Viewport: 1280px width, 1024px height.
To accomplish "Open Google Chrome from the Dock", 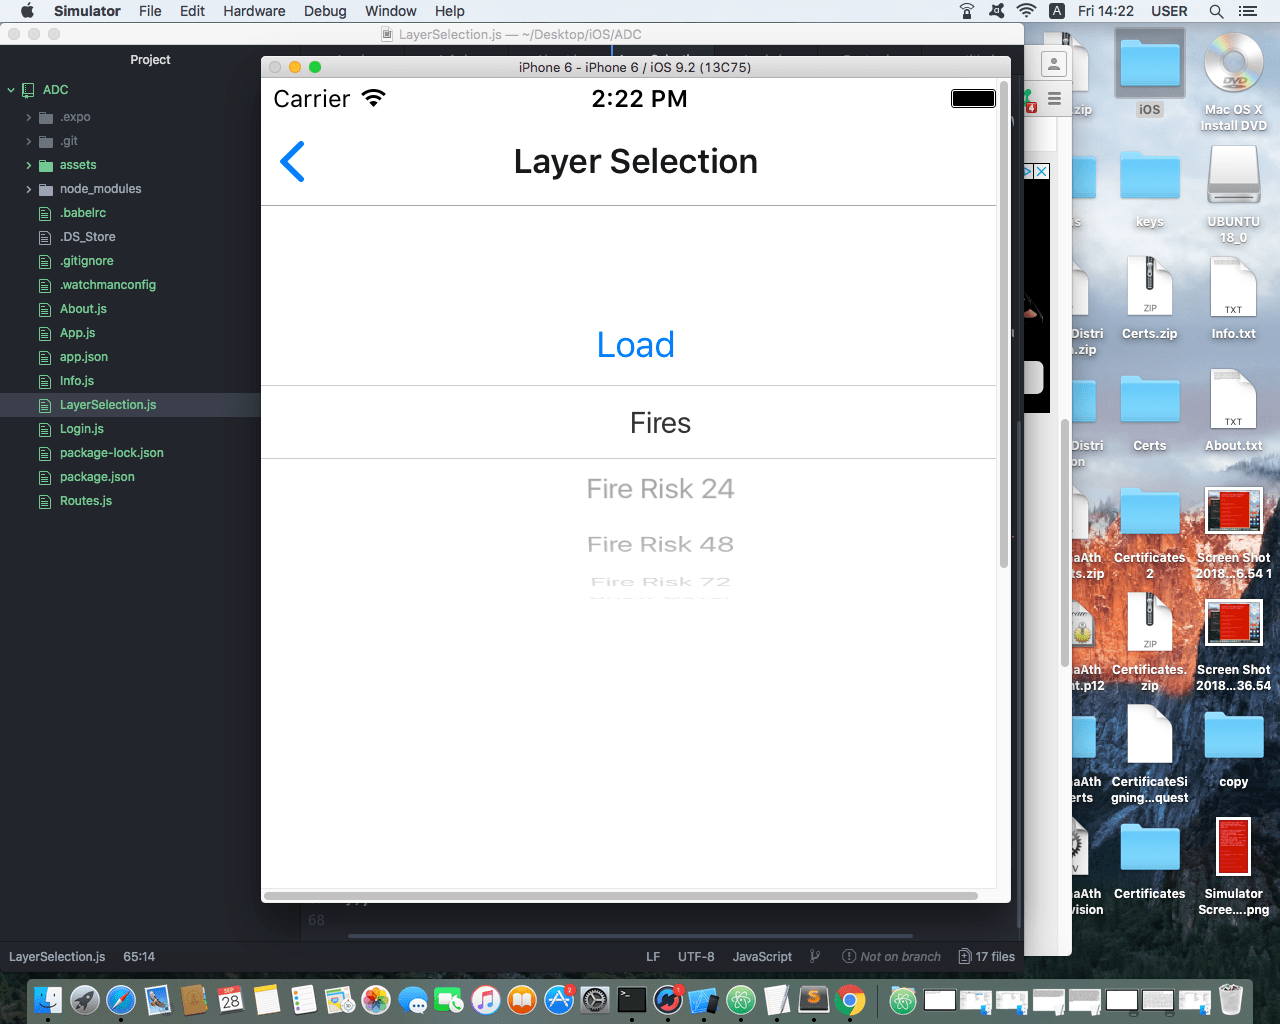I will click(x=851, y=999).
